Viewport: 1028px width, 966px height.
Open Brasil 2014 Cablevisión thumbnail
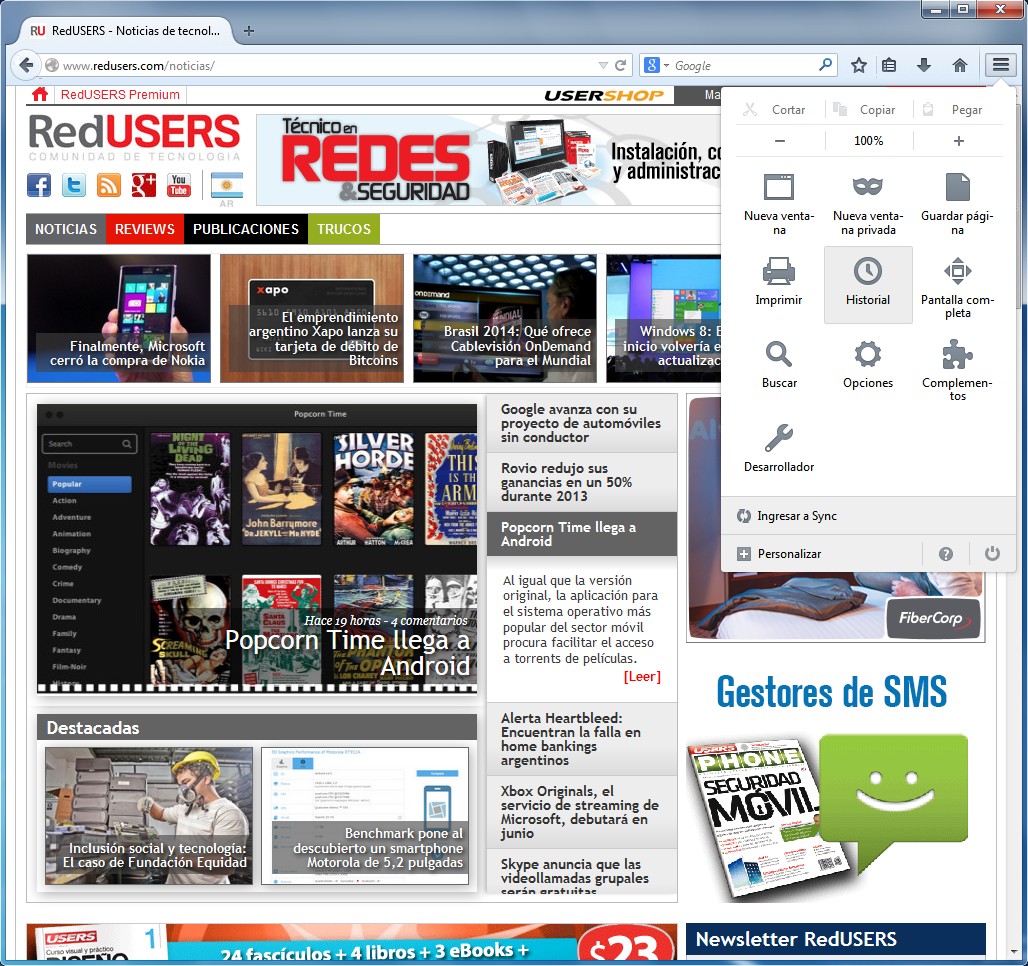505,318
